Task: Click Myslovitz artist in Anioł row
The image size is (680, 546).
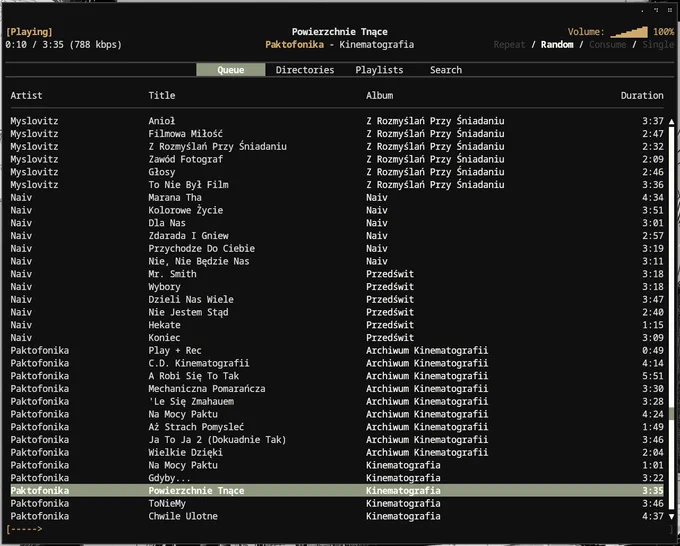Action: (x=34, y=121)
